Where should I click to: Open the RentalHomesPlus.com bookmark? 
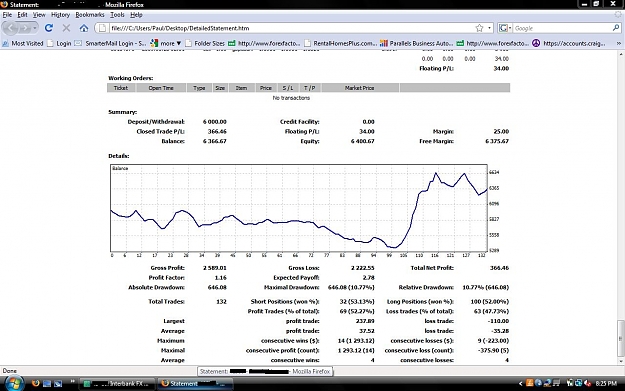[340, 43]
